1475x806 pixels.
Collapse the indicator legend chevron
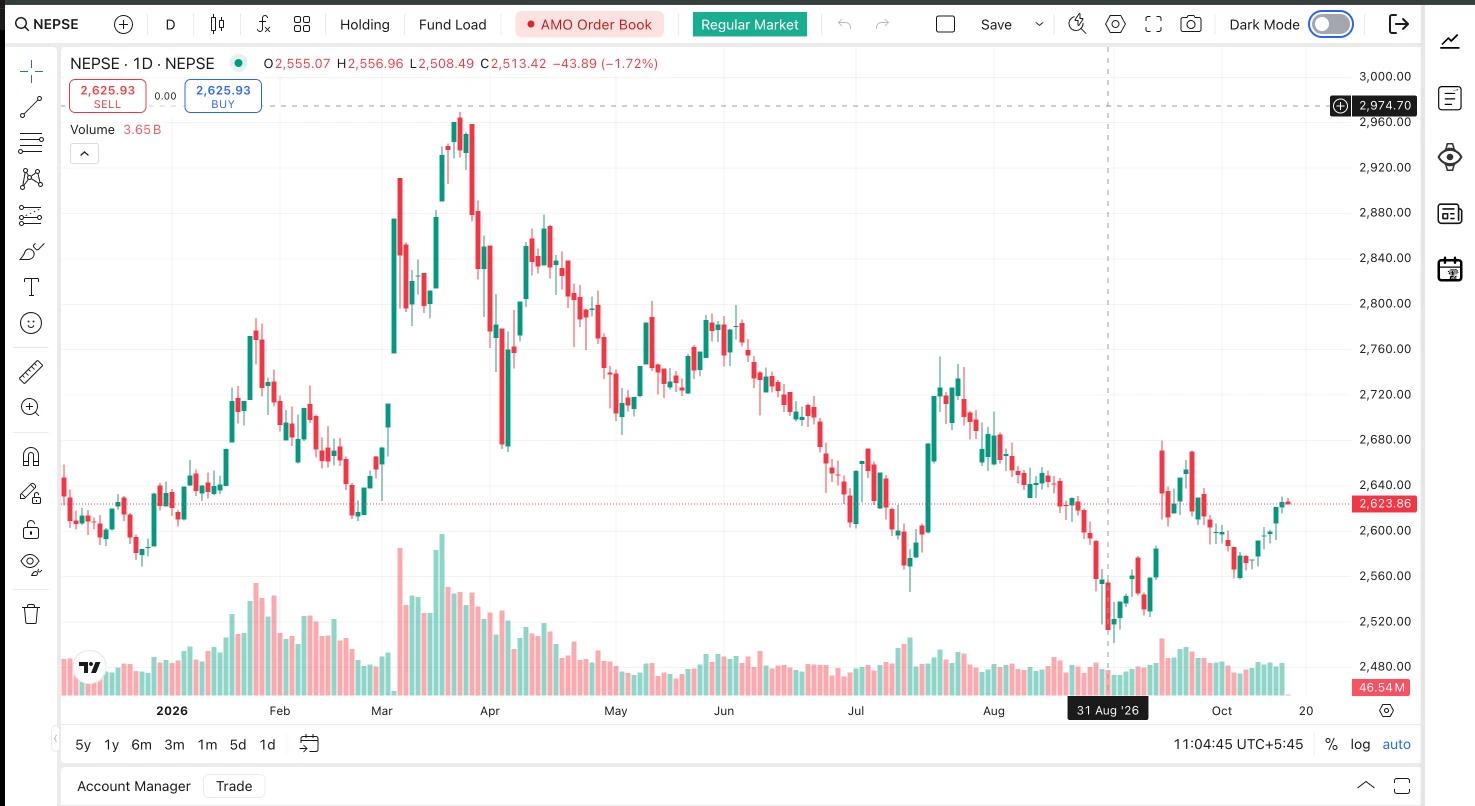point(84,153)
